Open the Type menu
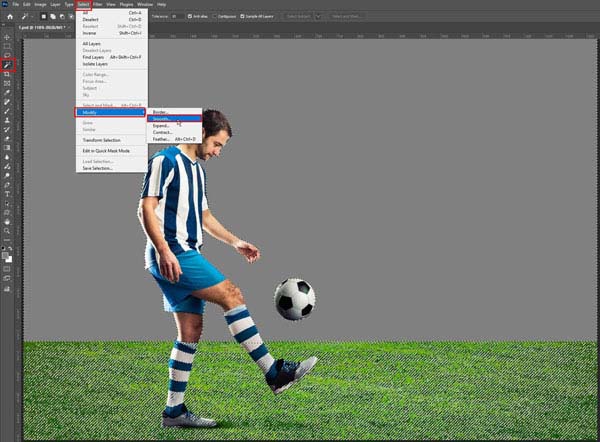Image resolution: width=600 pixels, height=442 pixels. [x=69, y=5]
